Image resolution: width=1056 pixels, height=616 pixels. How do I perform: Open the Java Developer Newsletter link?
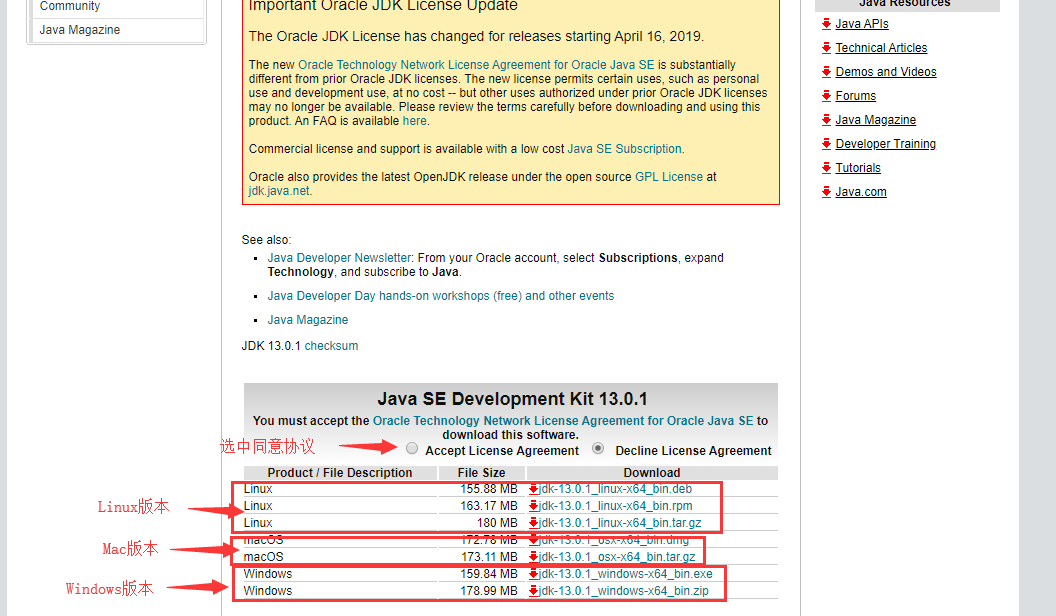coord(339,258)
